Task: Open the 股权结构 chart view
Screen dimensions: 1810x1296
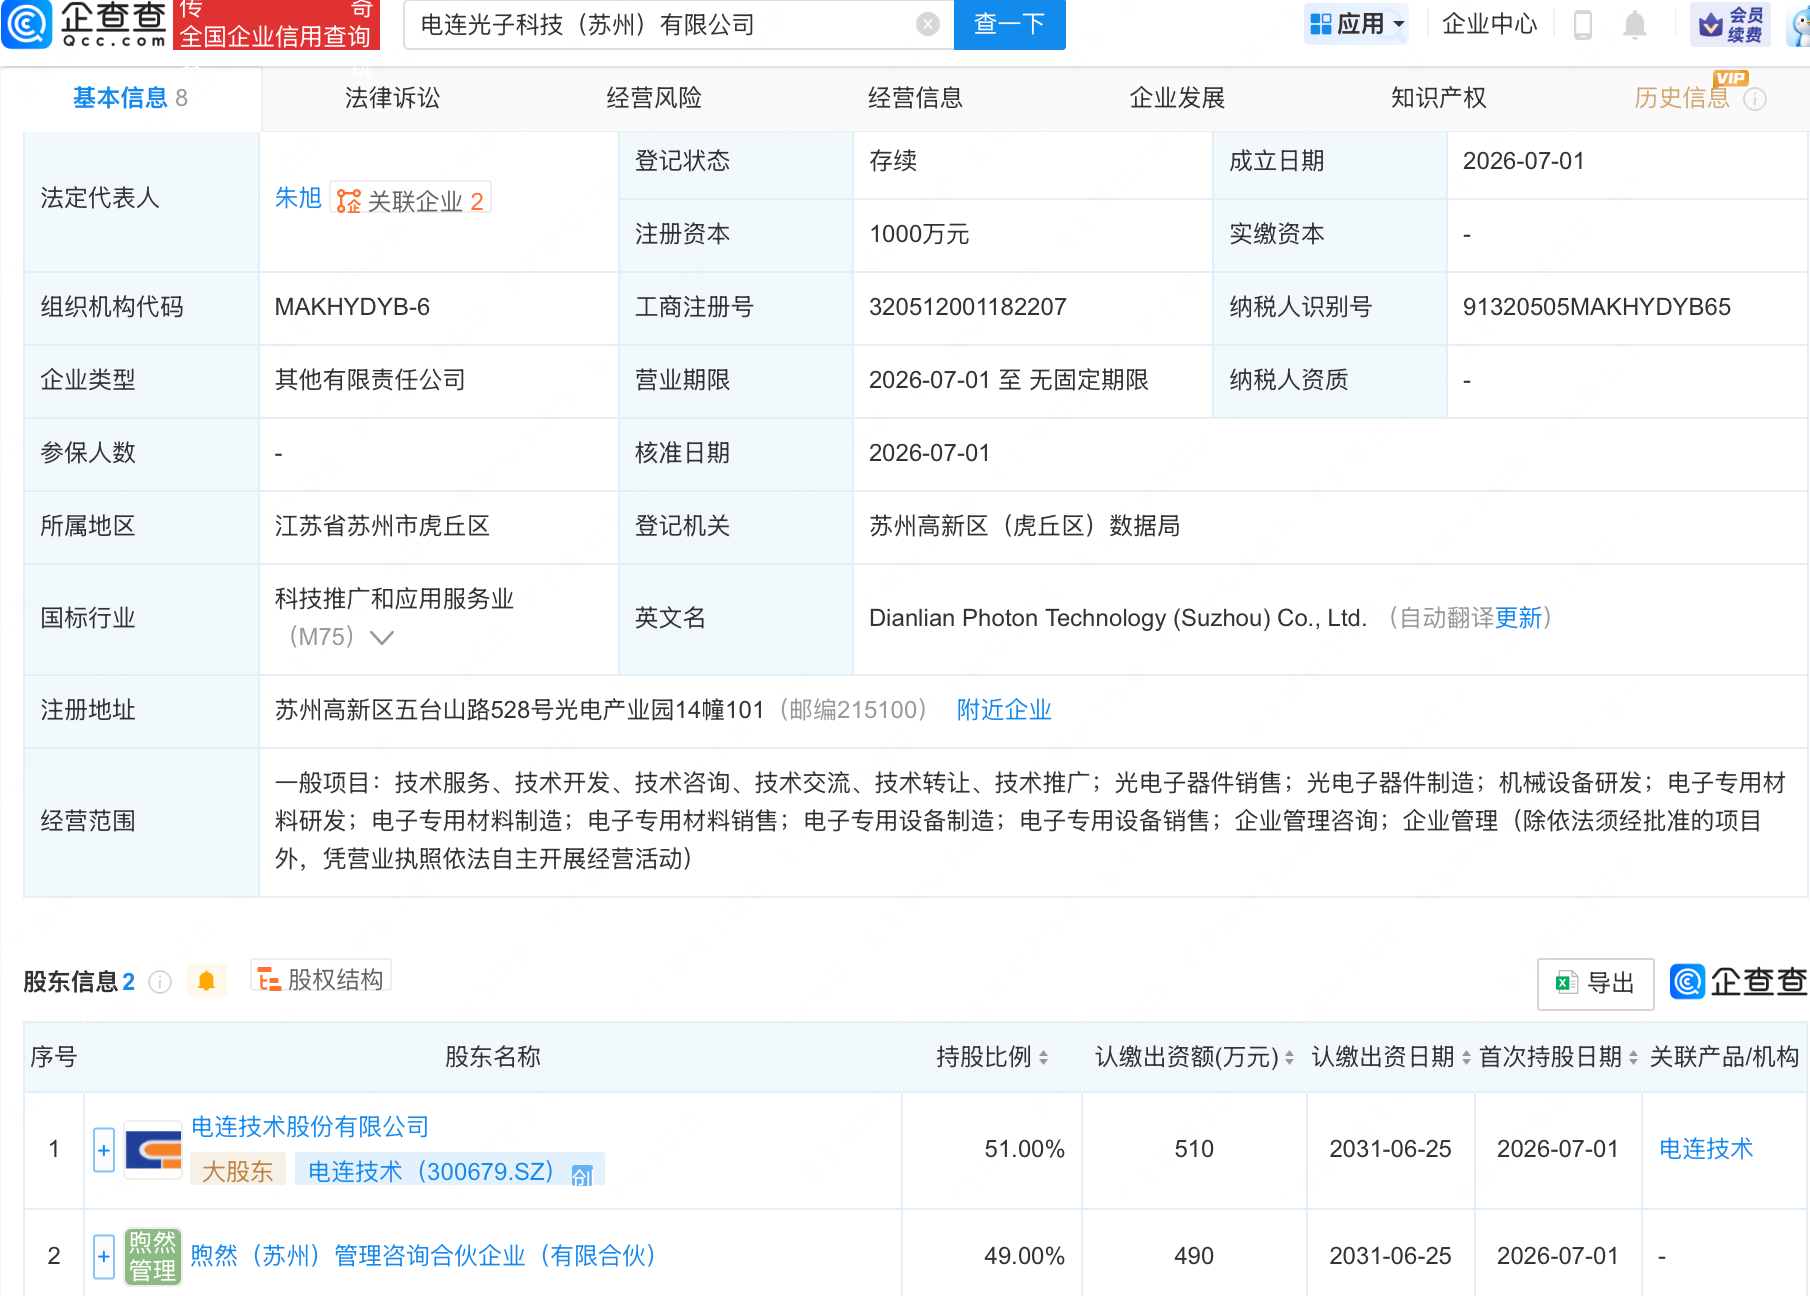Action: pos(321,979)
